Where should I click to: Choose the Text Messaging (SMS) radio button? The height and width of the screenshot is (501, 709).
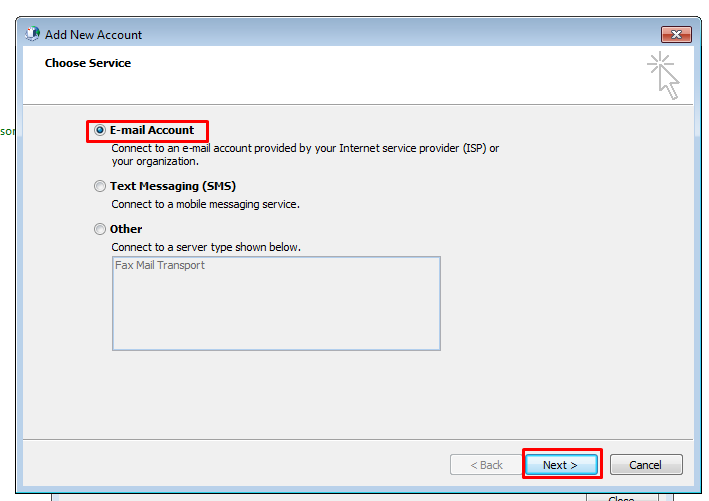click(100, 186)
